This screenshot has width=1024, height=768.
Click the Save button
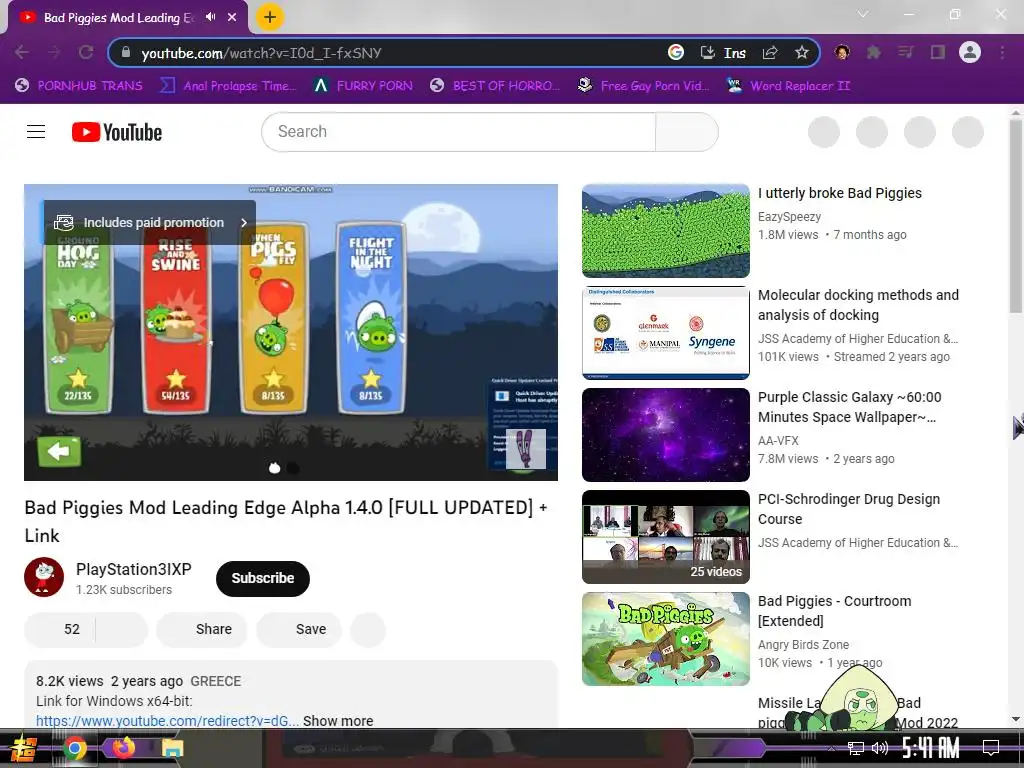point(299,630)
